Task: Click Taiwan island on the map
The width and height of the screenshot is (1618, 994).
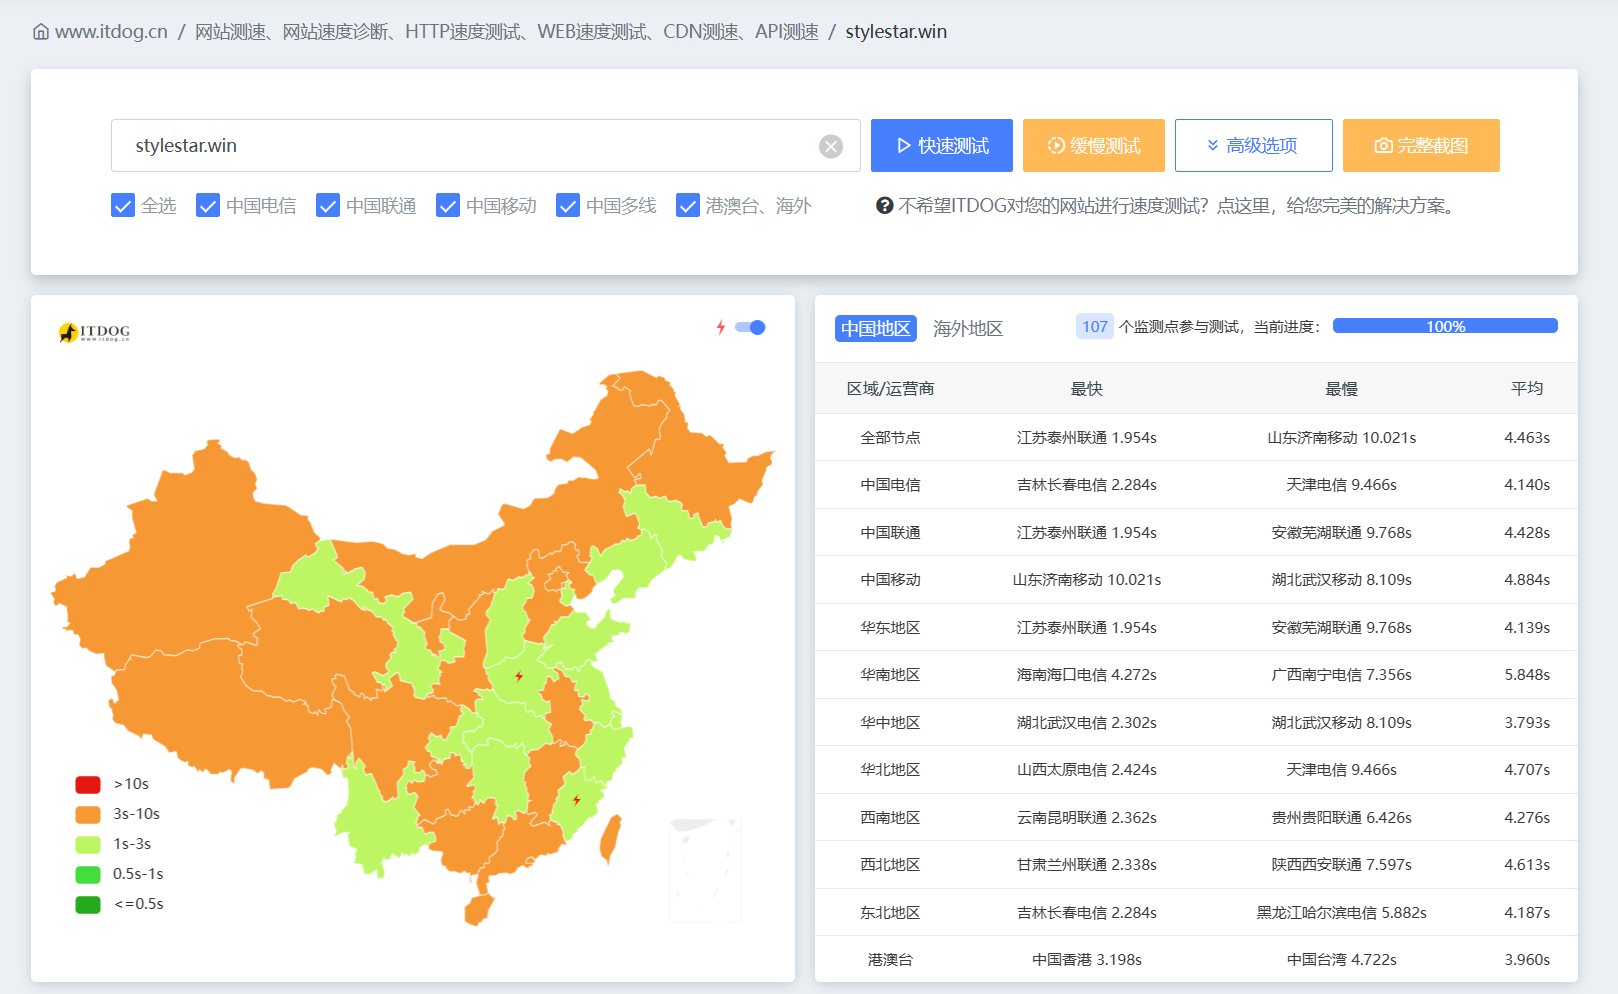Action: click(x=610, y=838)
